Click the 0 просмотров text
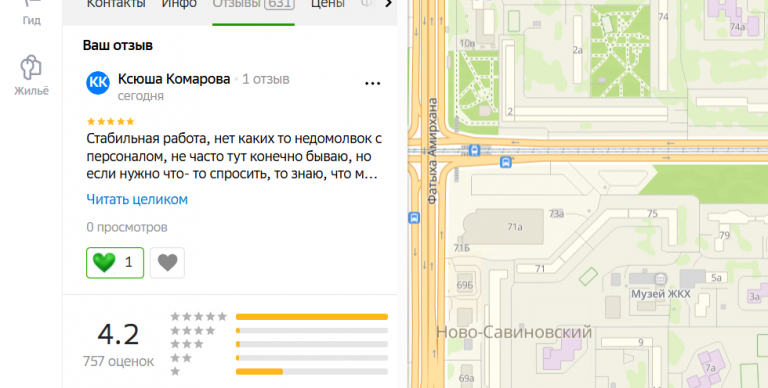Image resolution: width=768 pixels, height=388 pixels. [127, 227]
